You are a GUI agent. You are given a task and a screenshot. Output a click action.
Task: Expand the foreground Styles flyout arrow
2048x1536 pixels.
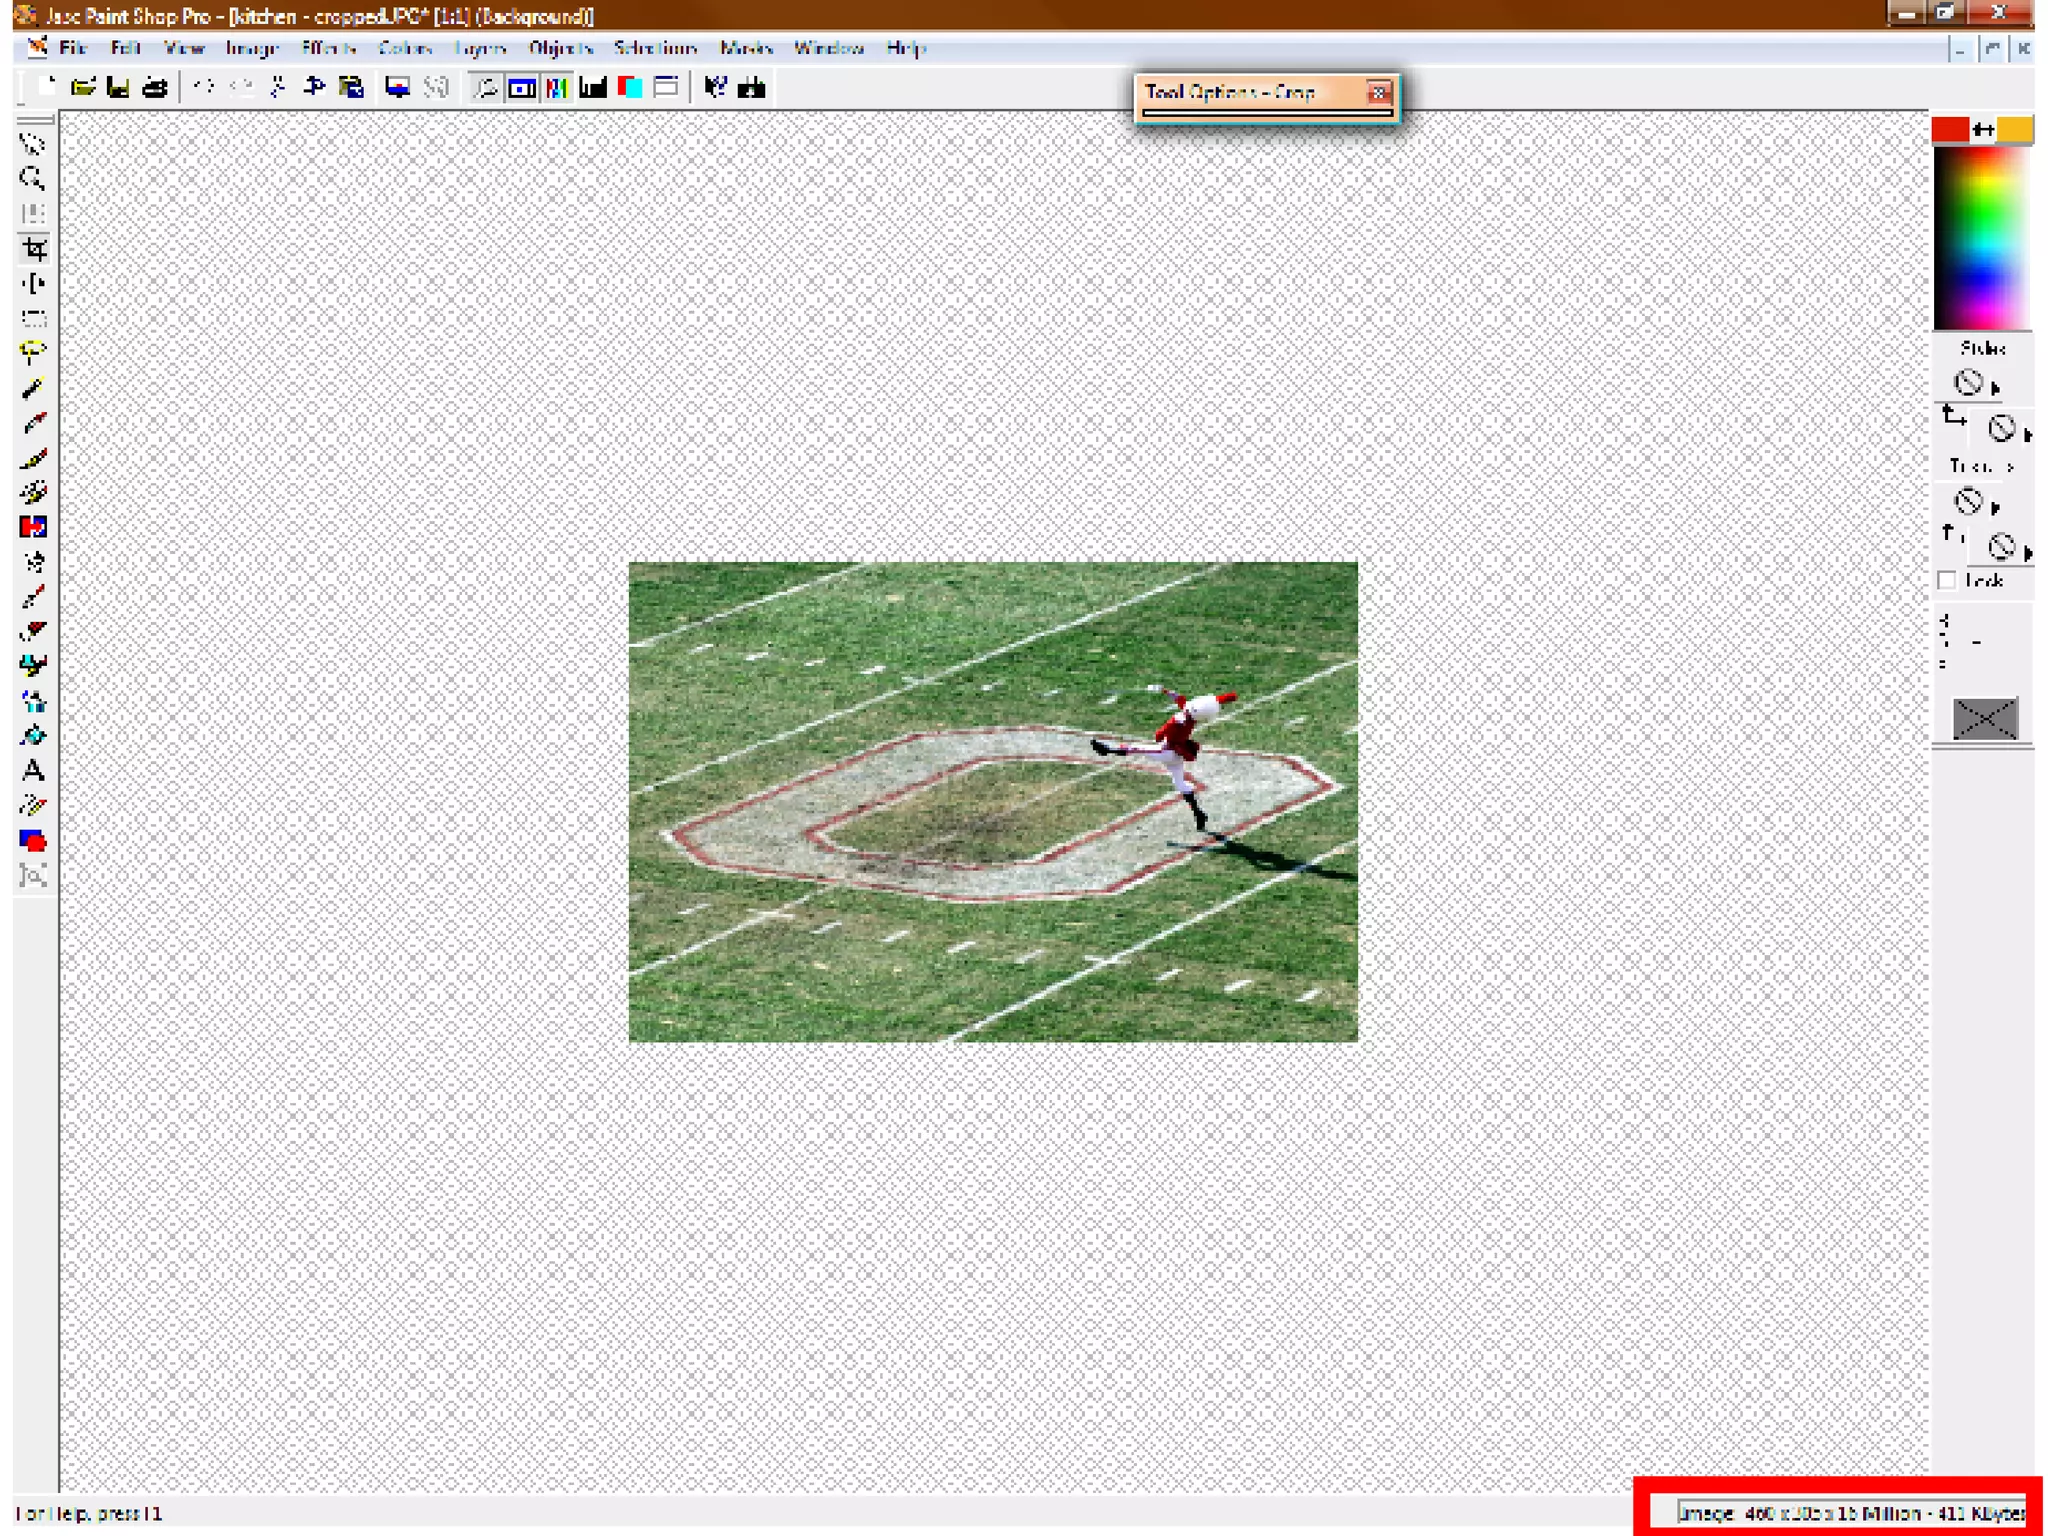click(x=1995, y=388)
